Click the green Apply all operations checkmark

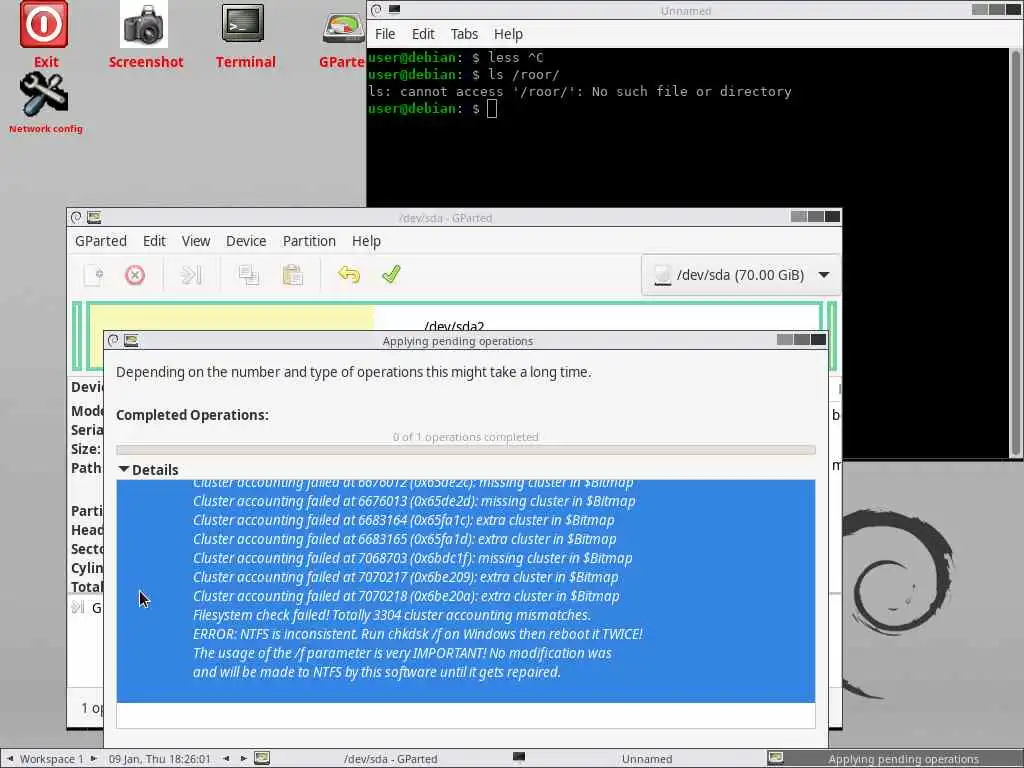pyautogui.click(x=391, y=275)
